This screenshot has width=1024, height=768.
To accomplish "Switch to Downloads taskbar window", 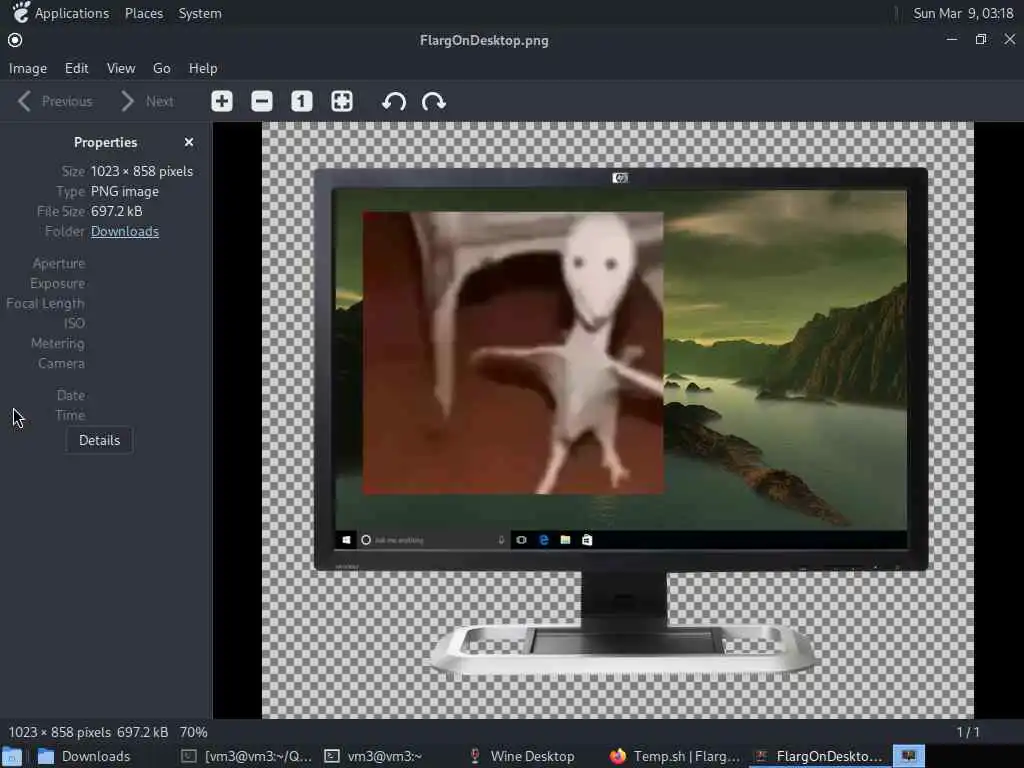I will coord(84,756).
